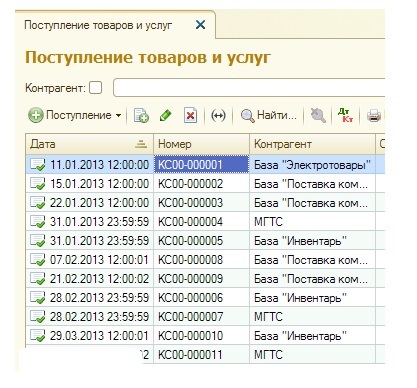Select cell KC00-000009

tap(201, 279)
